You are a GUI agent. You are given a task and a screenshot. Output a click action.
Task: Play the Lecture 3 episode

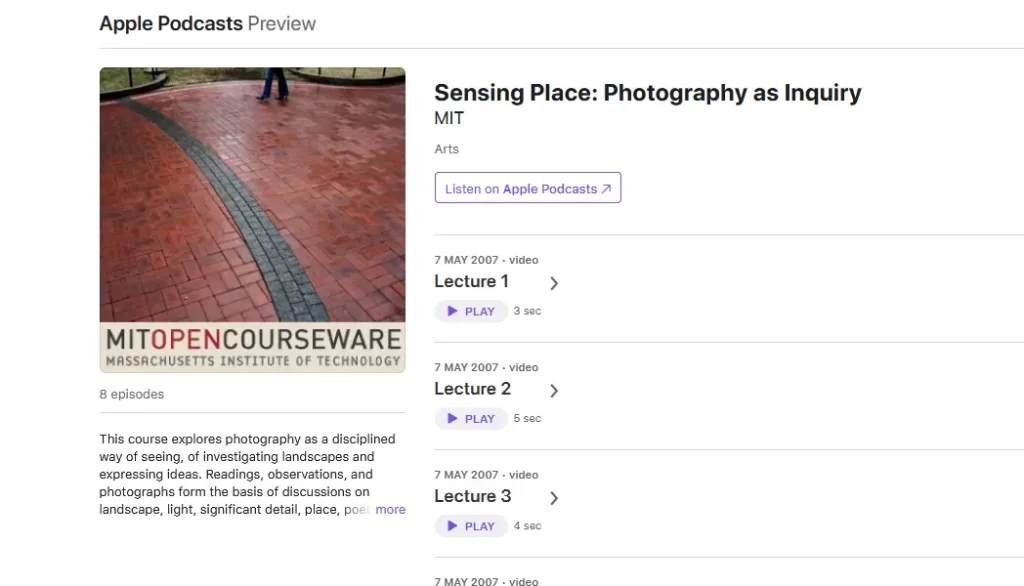(471, 526)
